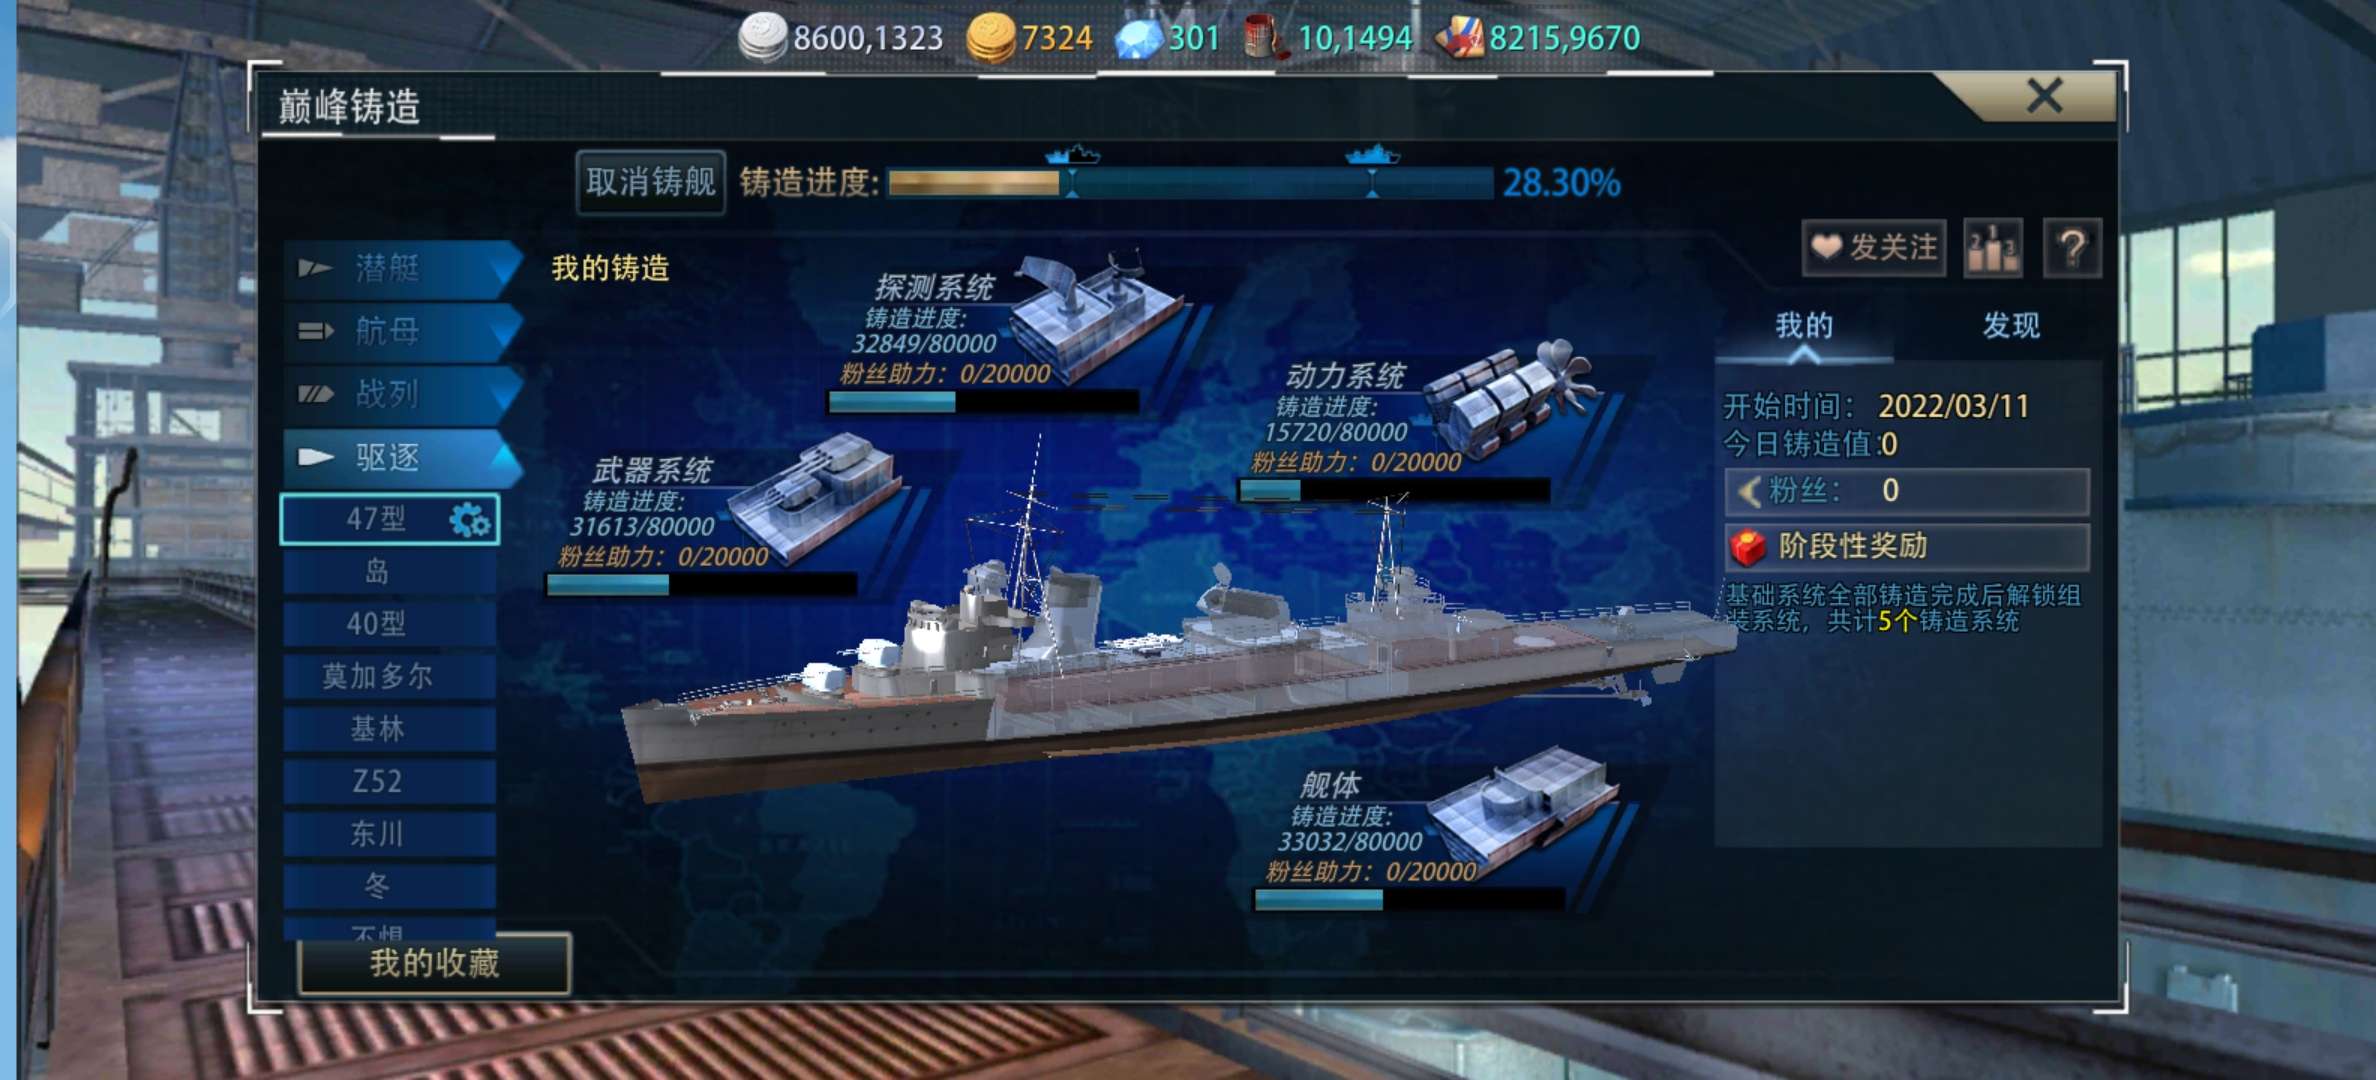Expand the 战列 battleship category
This screenshot has width=2376, height=1080.
[x=402, y=394]
